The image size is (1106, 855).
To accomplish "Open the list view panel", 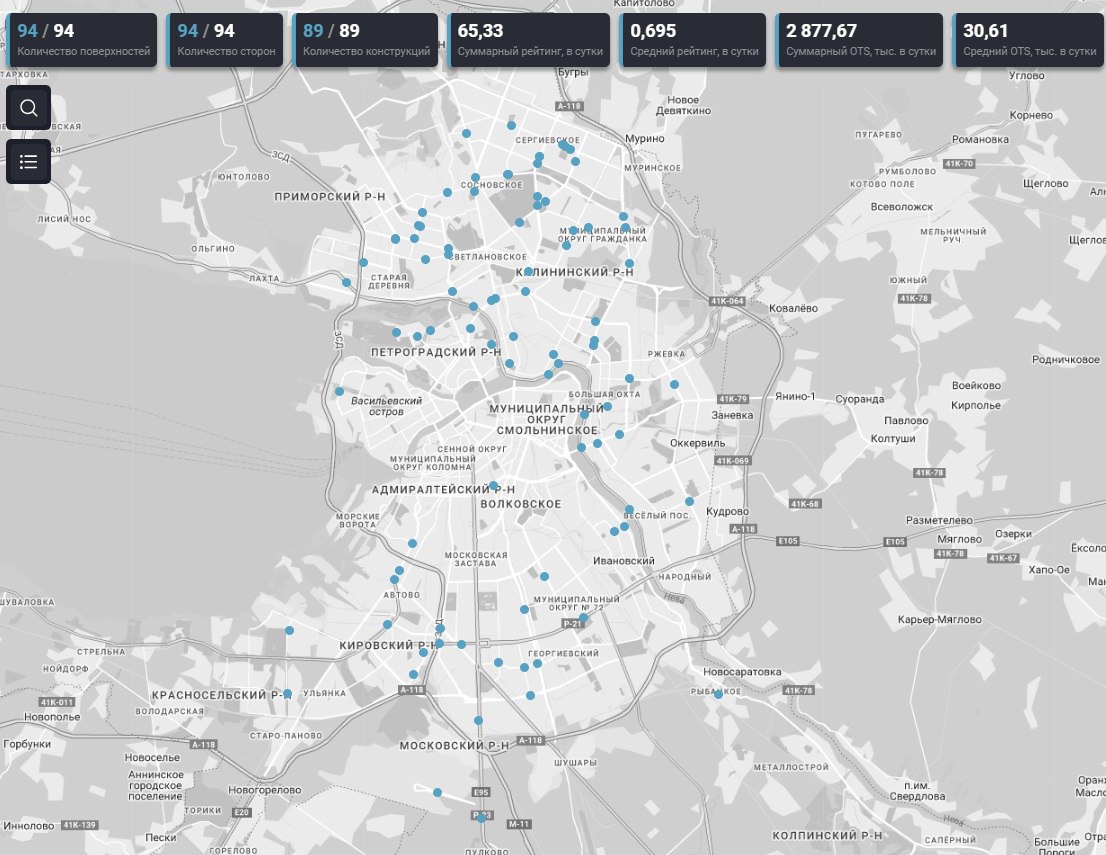I will pos(28,162).
